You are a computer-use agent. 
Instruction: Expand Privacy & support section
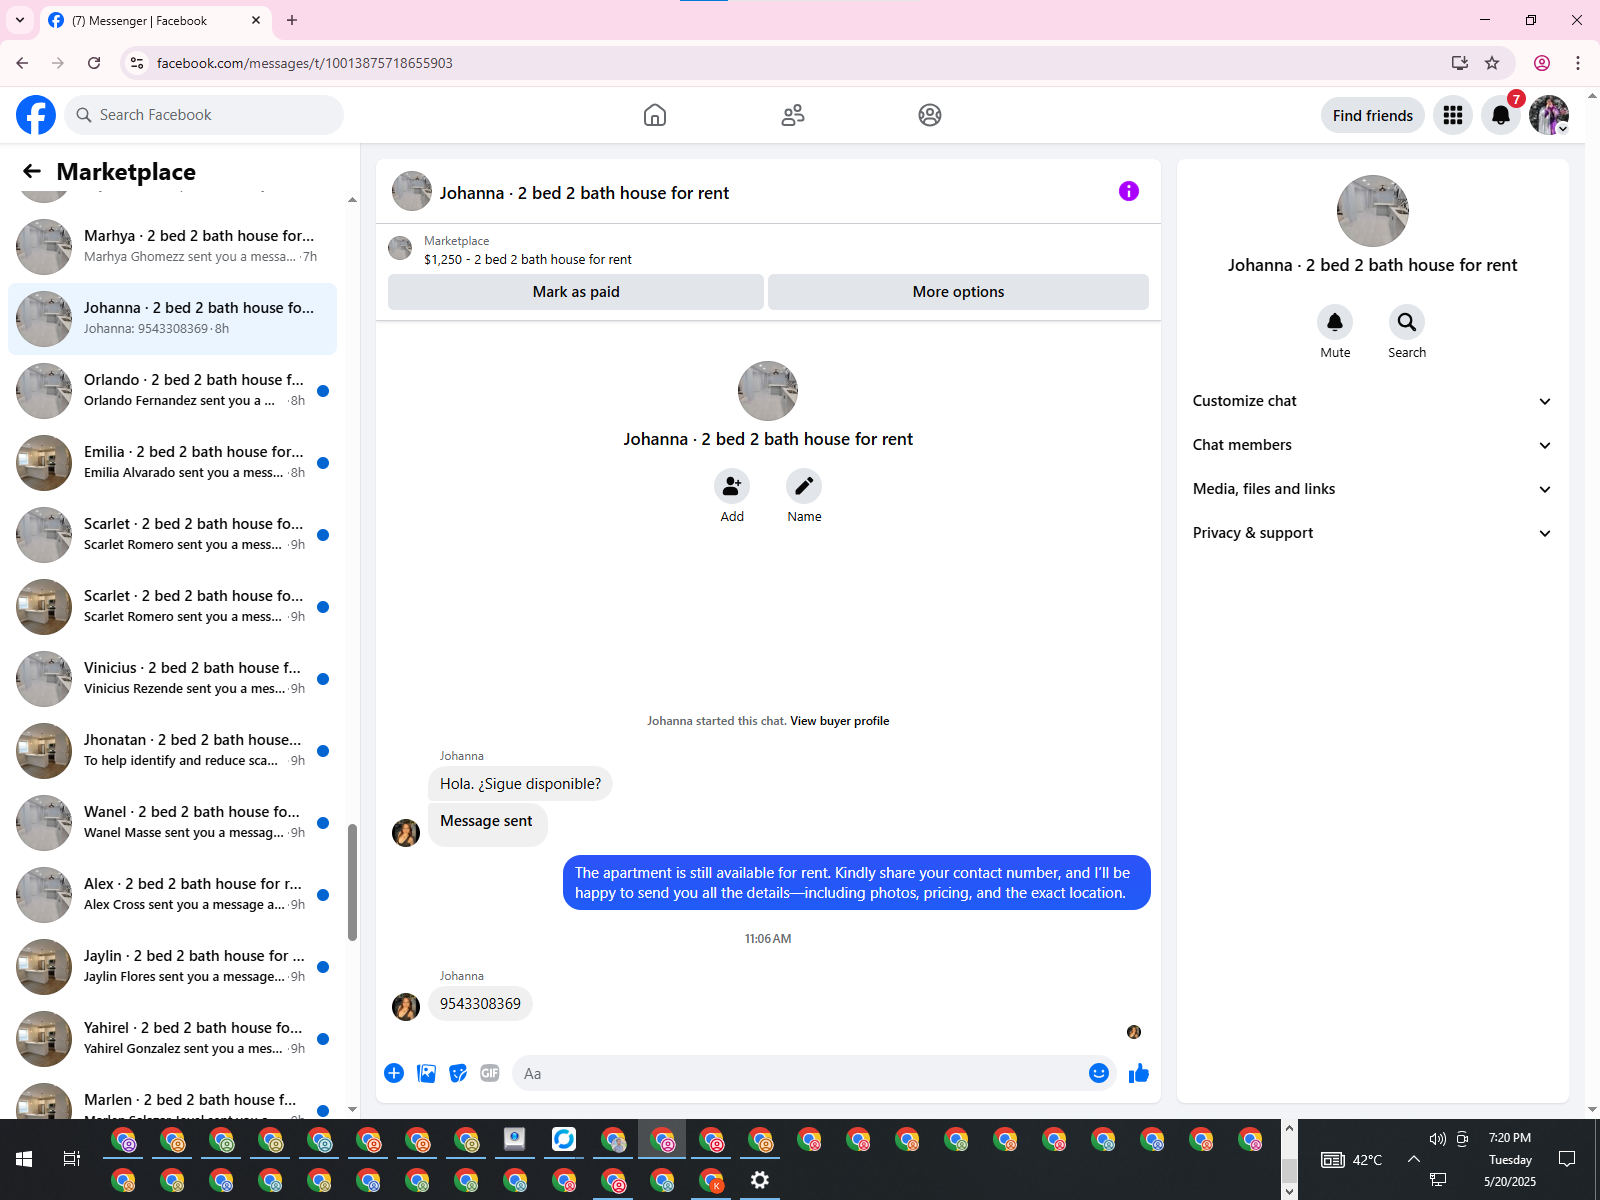pyautogui.click(x=1372, y=533)
